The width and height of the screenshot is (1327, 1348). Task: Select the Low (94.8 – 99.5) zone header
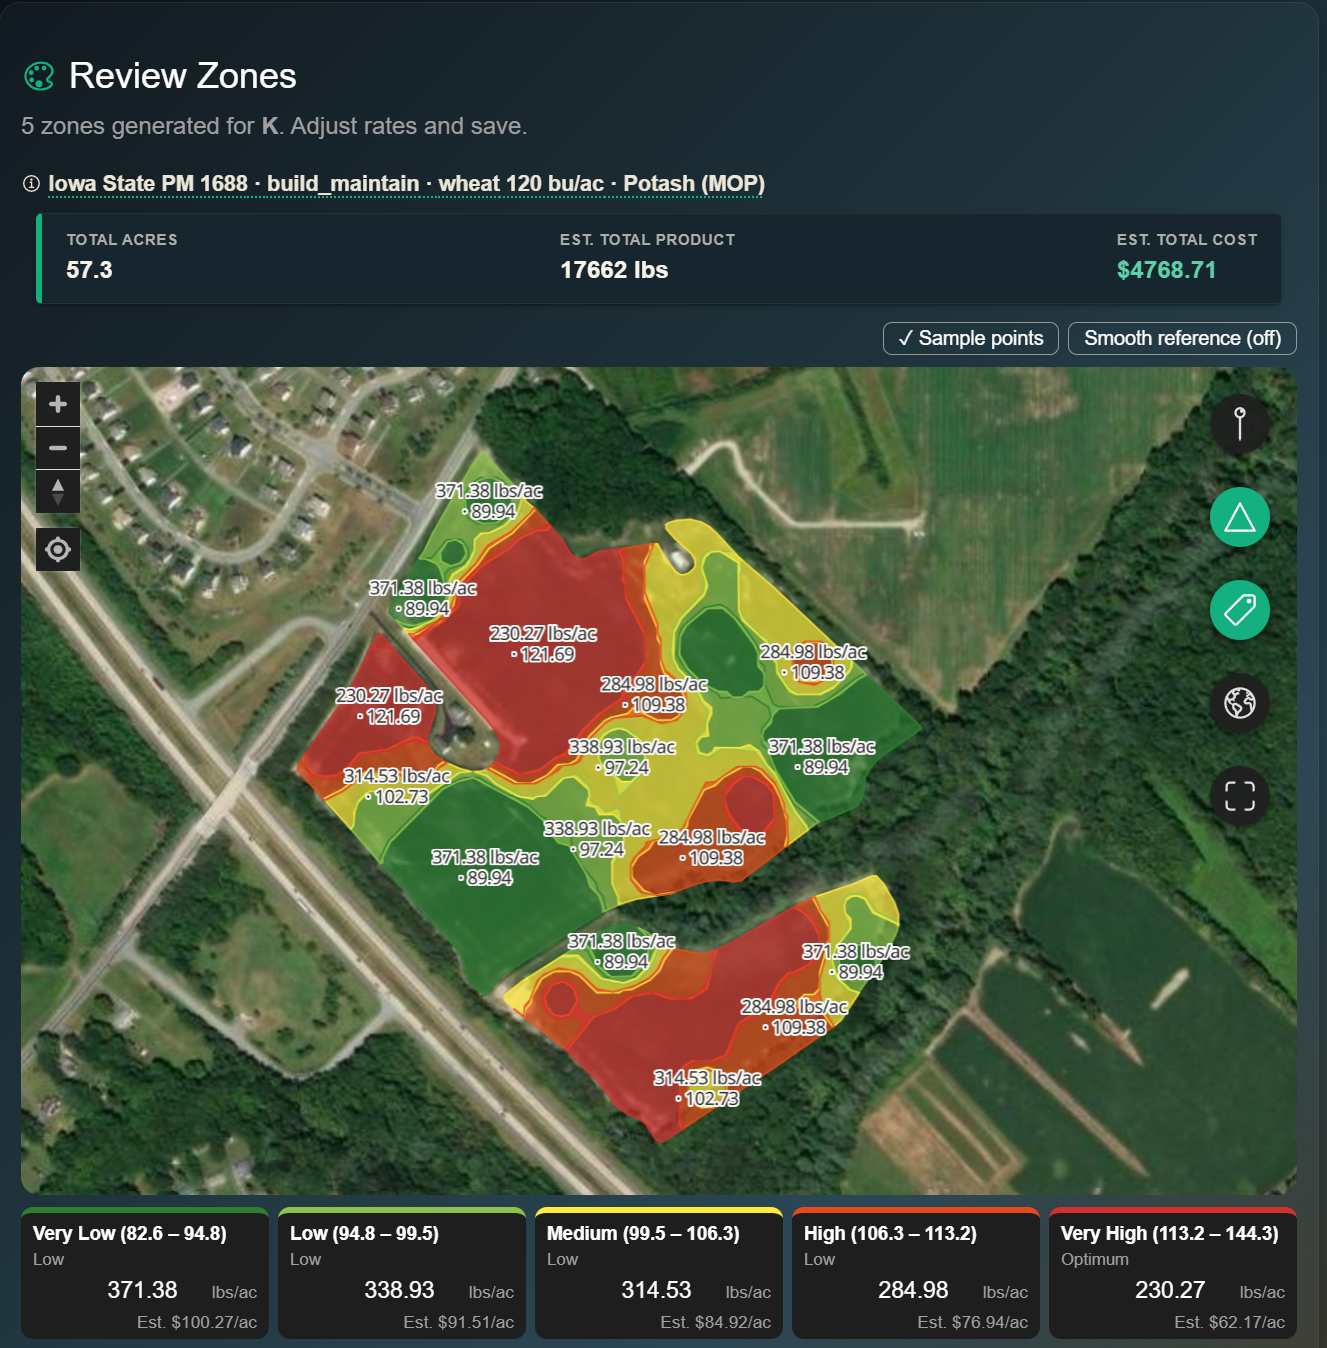point(364,1233)
